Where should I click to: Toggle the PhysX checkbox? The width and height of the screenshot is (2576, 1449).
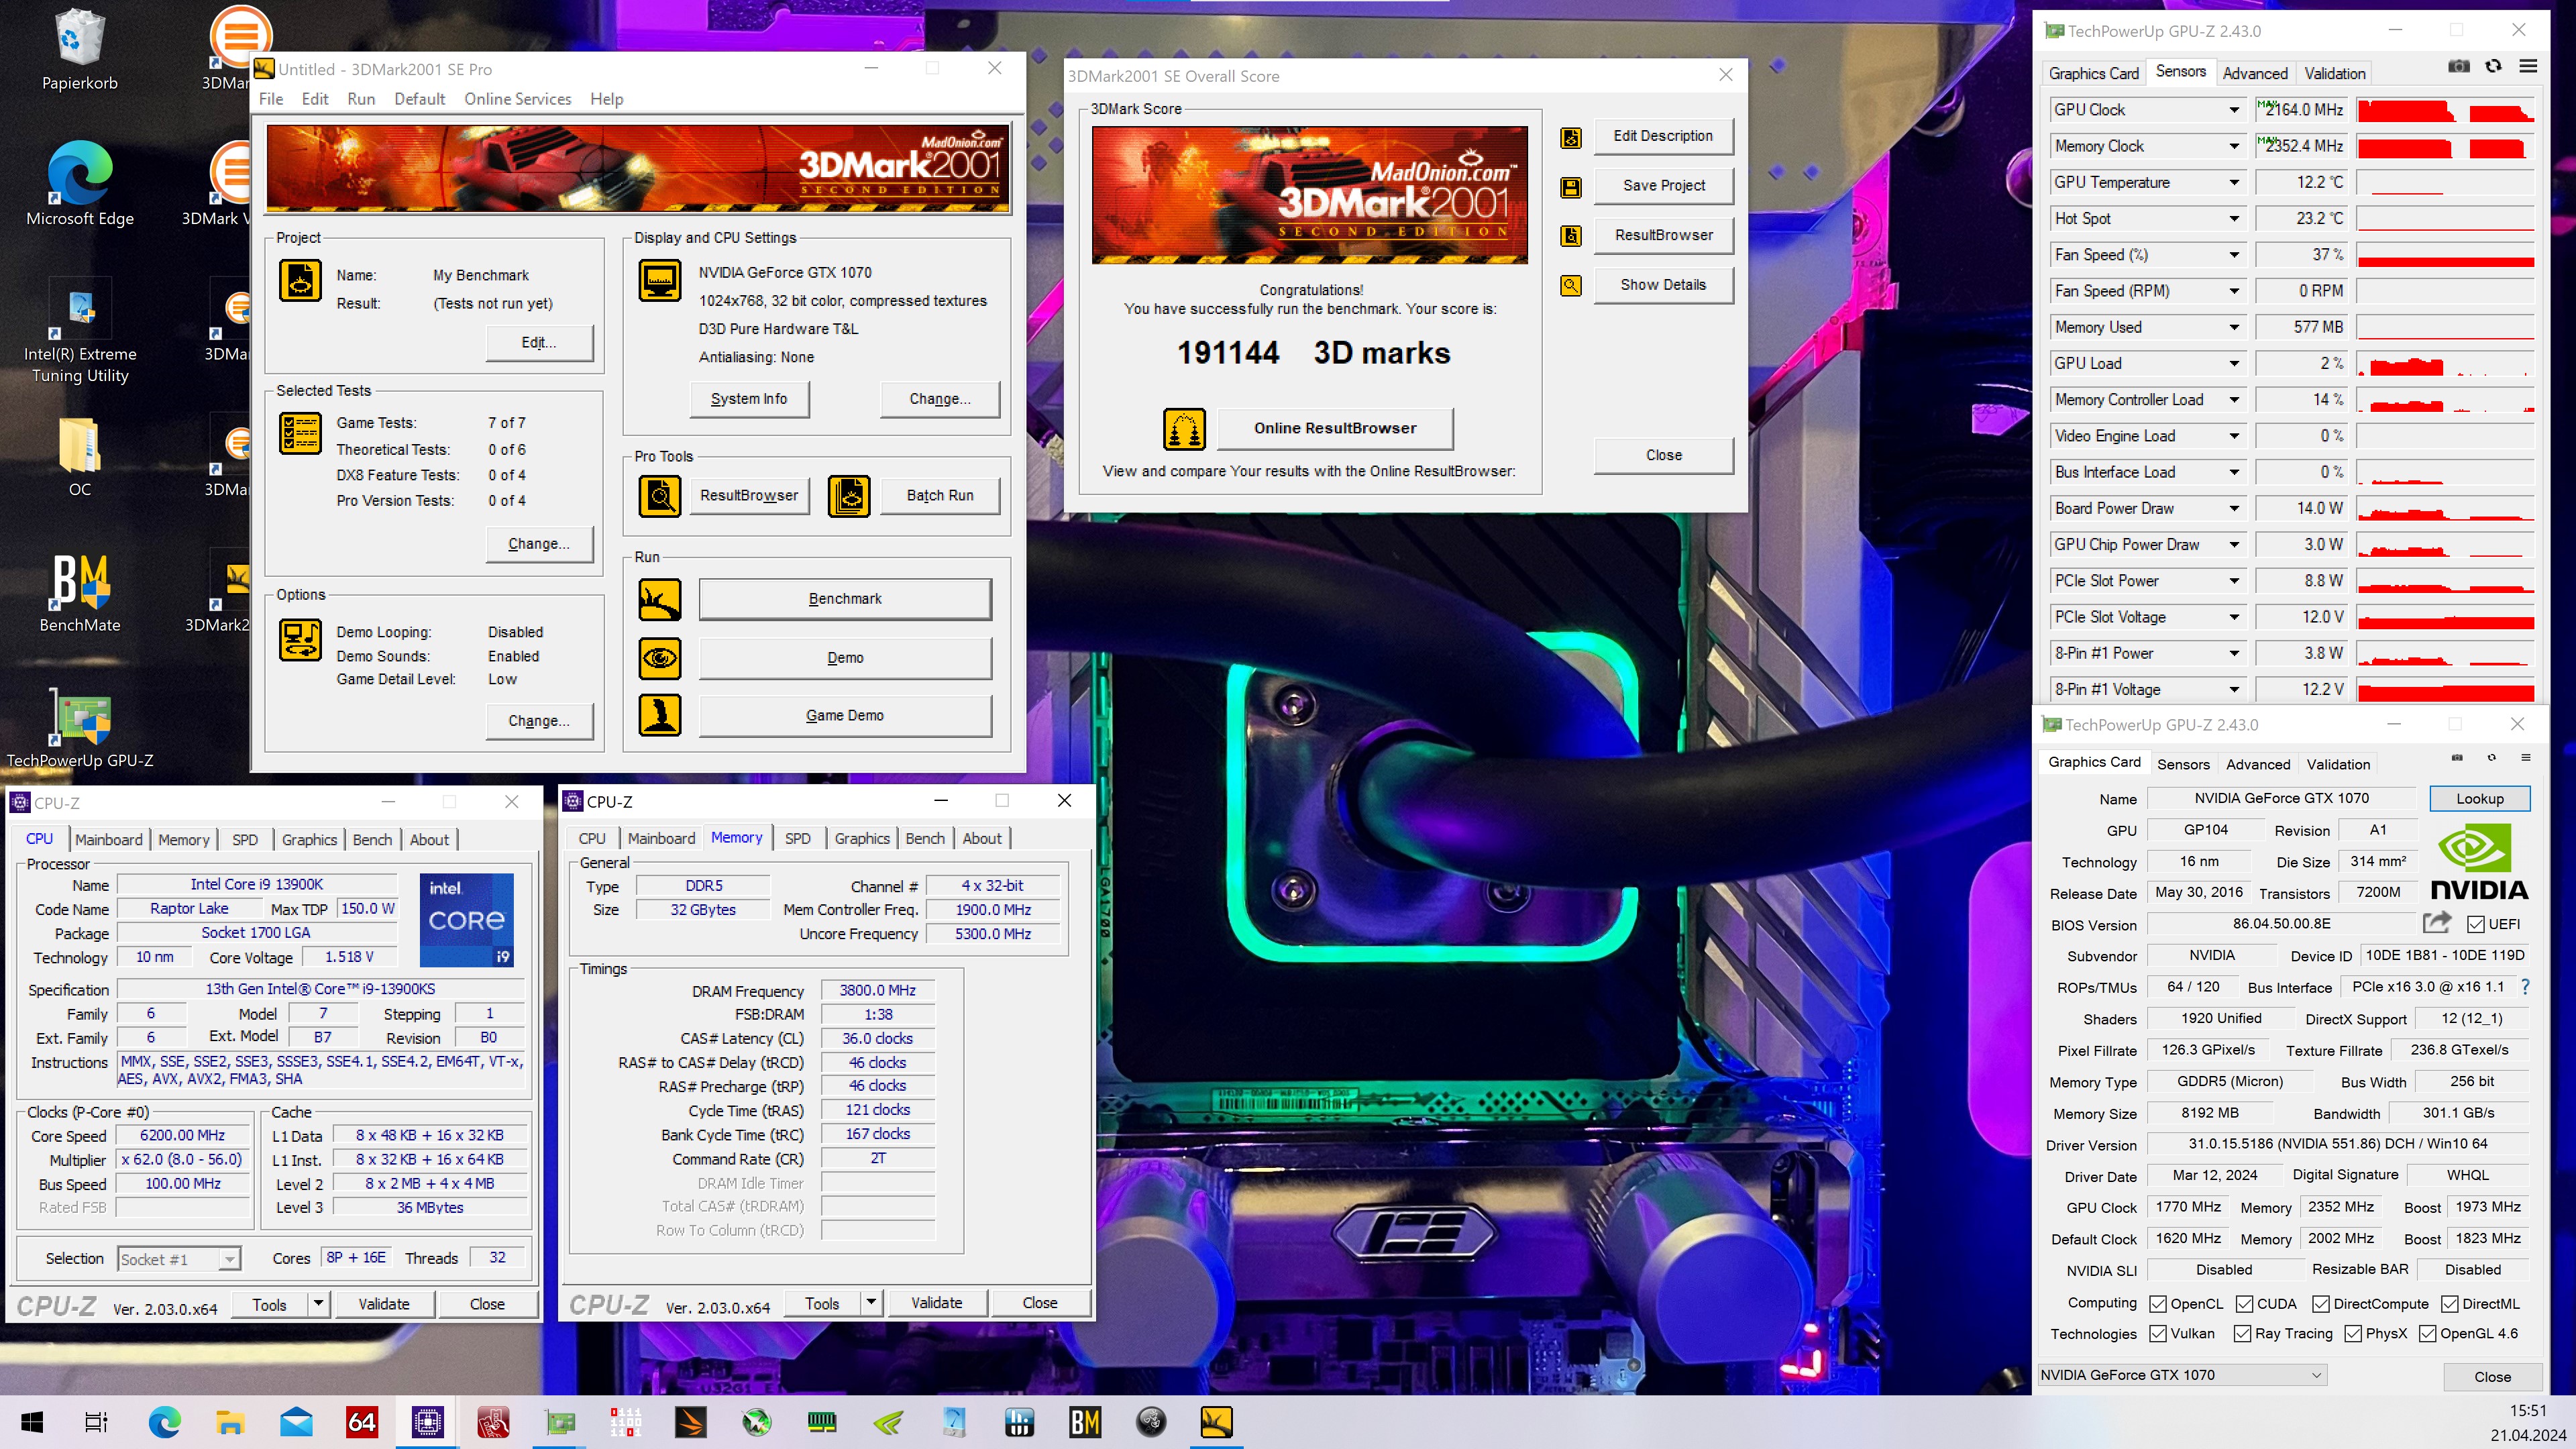click(x=2353, y=1334)
